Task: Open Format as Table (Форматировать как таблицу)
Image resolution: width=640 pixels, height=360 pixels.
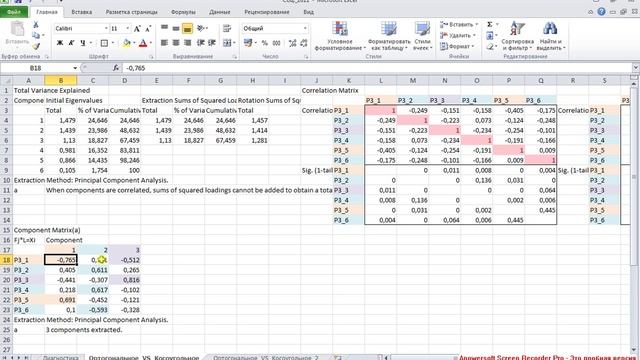Action: pyautogui.click(x=389, y=36)
